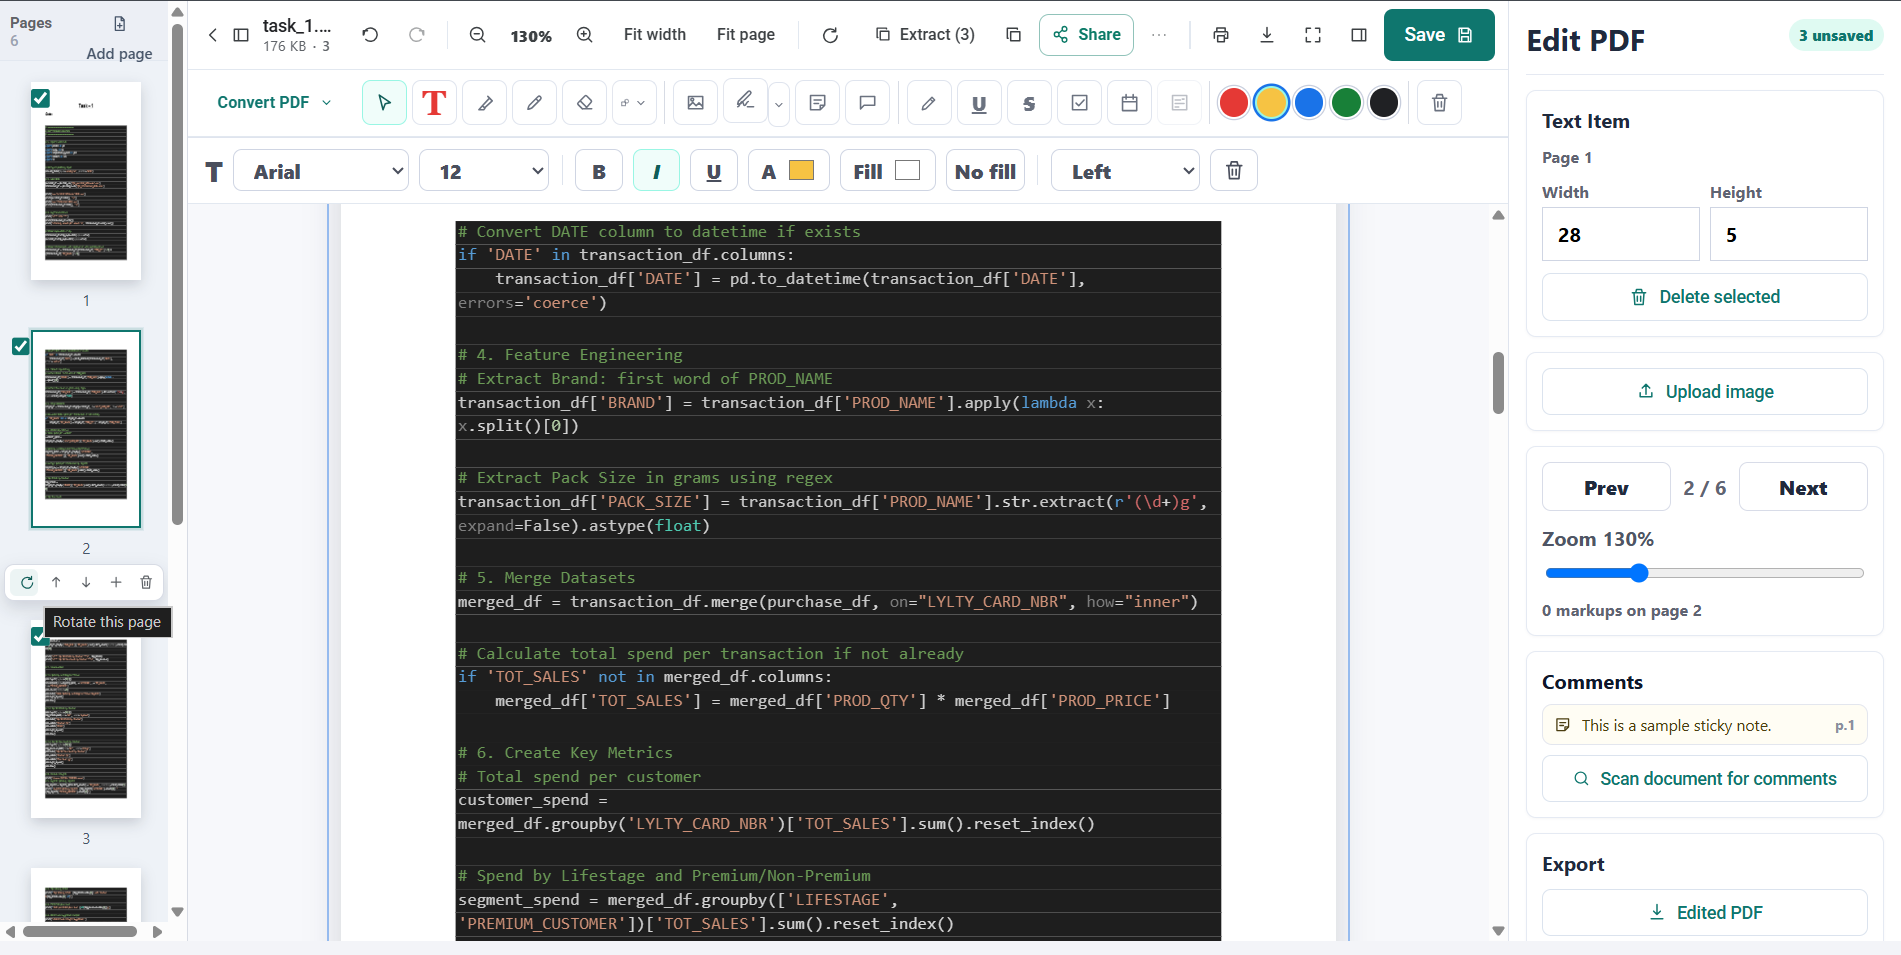Open the Convert PDF dropdown
The width and height of the screenshot is (1901, 955).
[274, 103]
